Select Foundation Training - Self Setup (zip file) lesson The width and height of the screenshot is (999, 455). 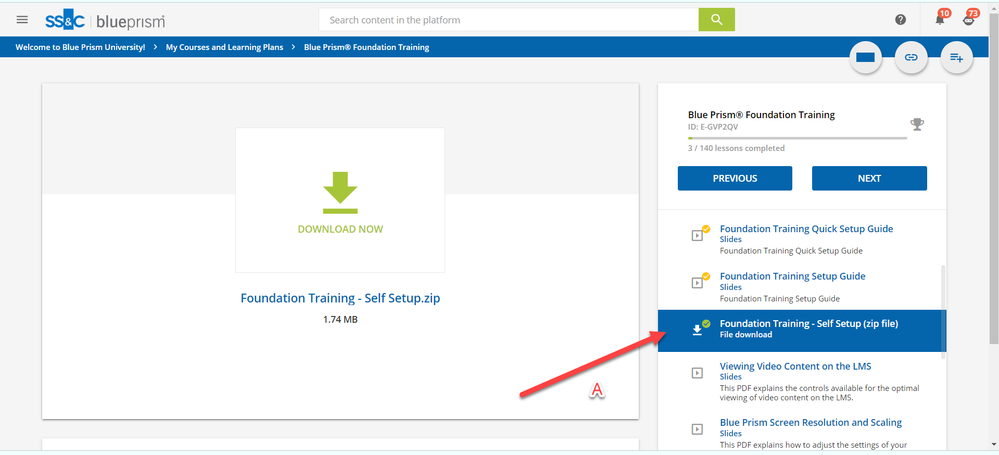coord(802,330)
